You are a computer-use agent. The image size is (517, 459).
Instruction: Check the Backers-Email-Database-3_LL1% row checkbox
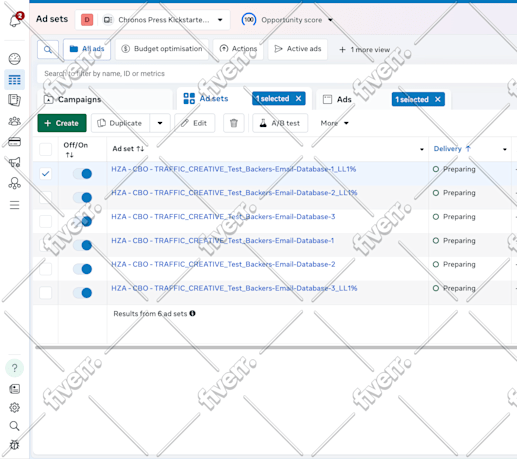(46, 293)
